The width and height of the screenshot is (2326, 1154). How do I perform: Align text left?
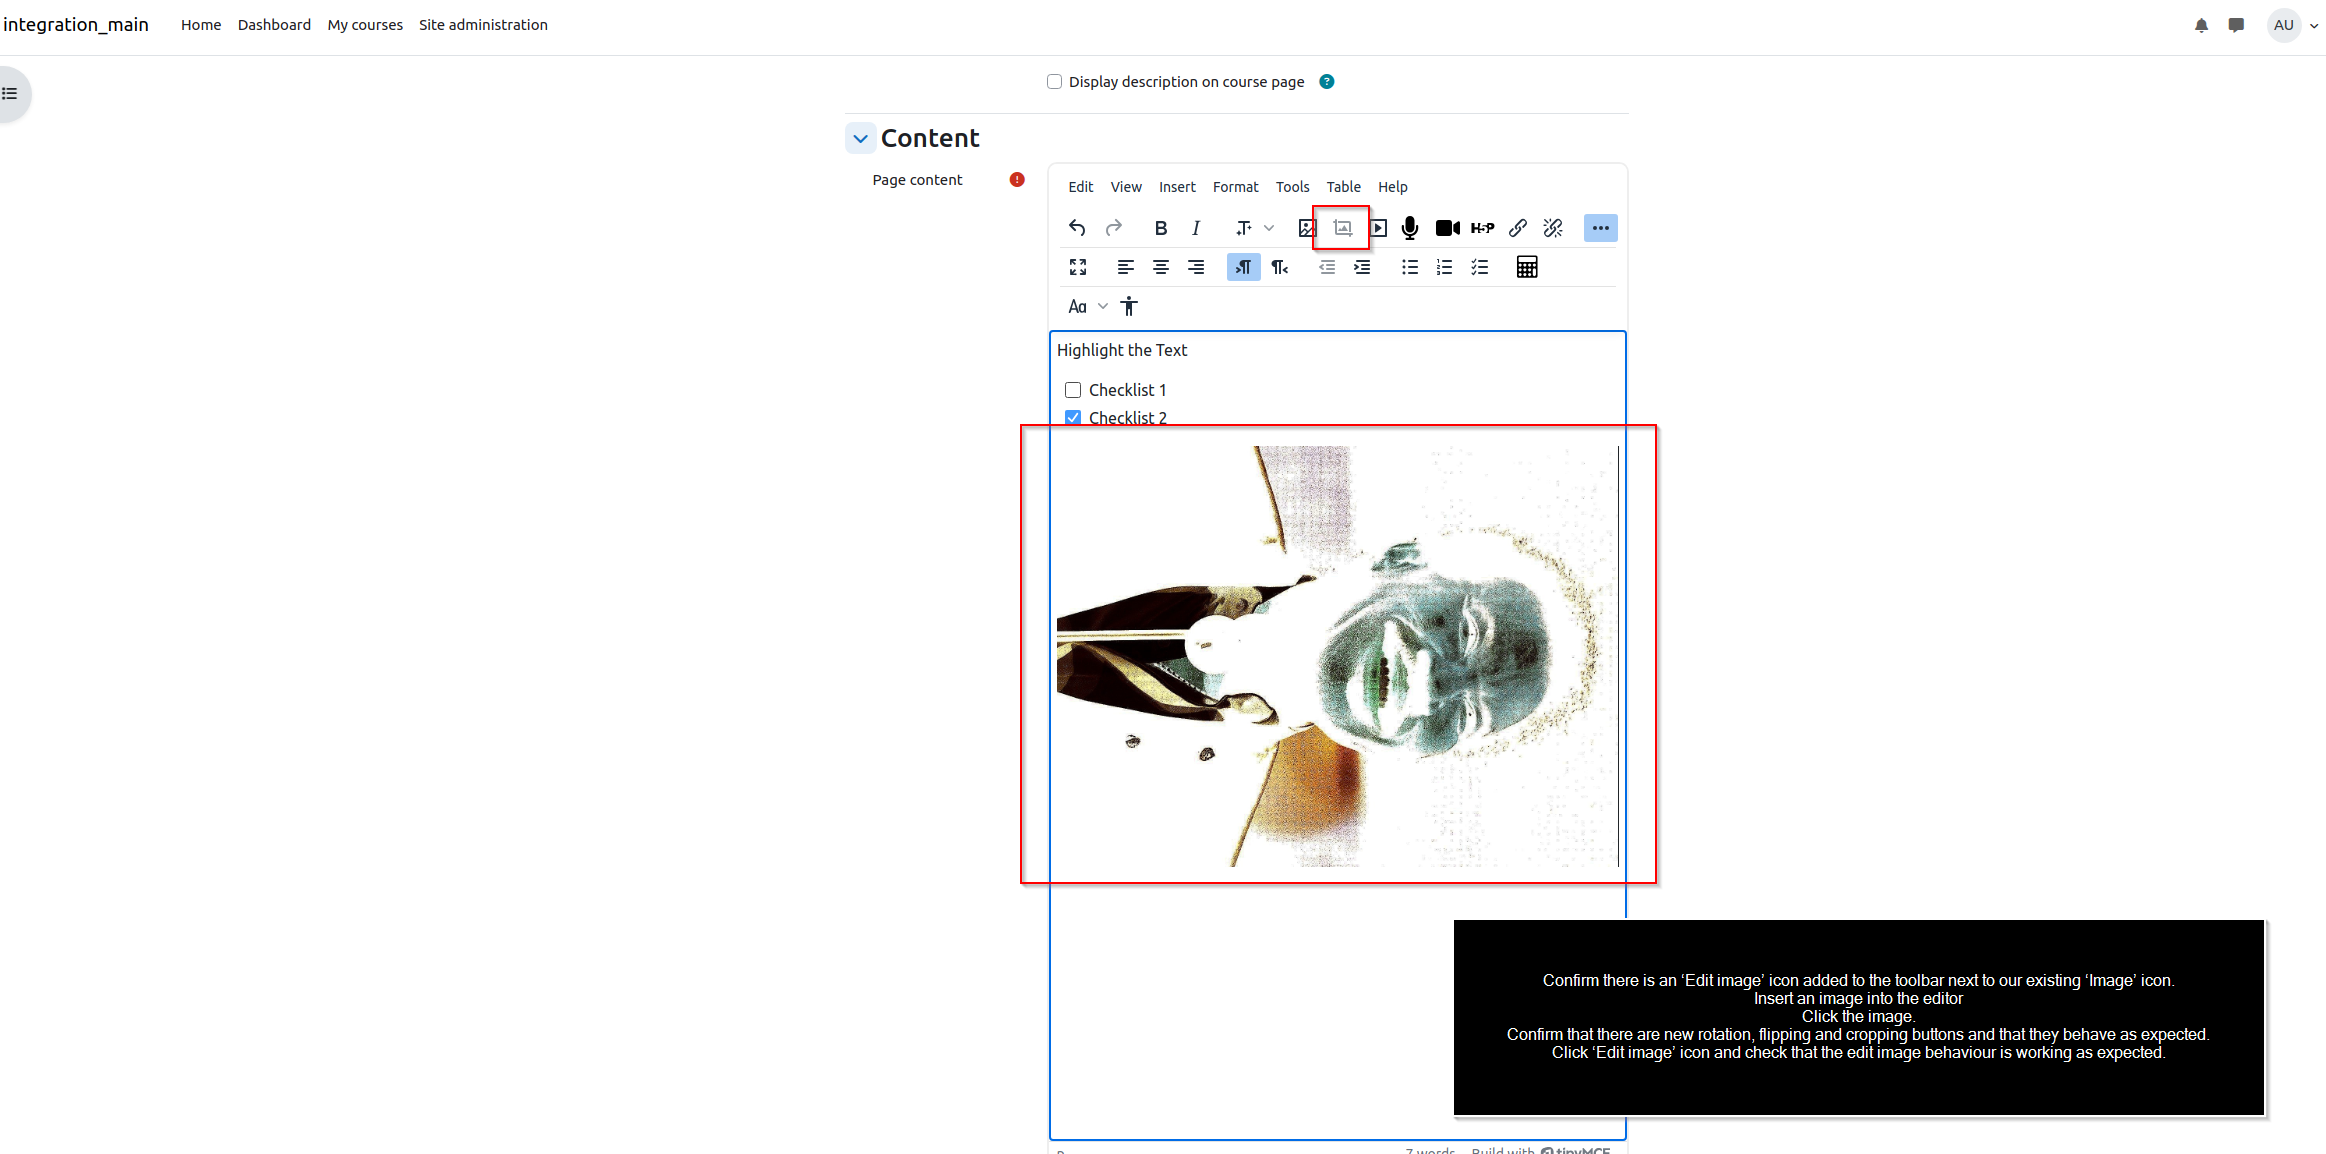coord(1125,267)
